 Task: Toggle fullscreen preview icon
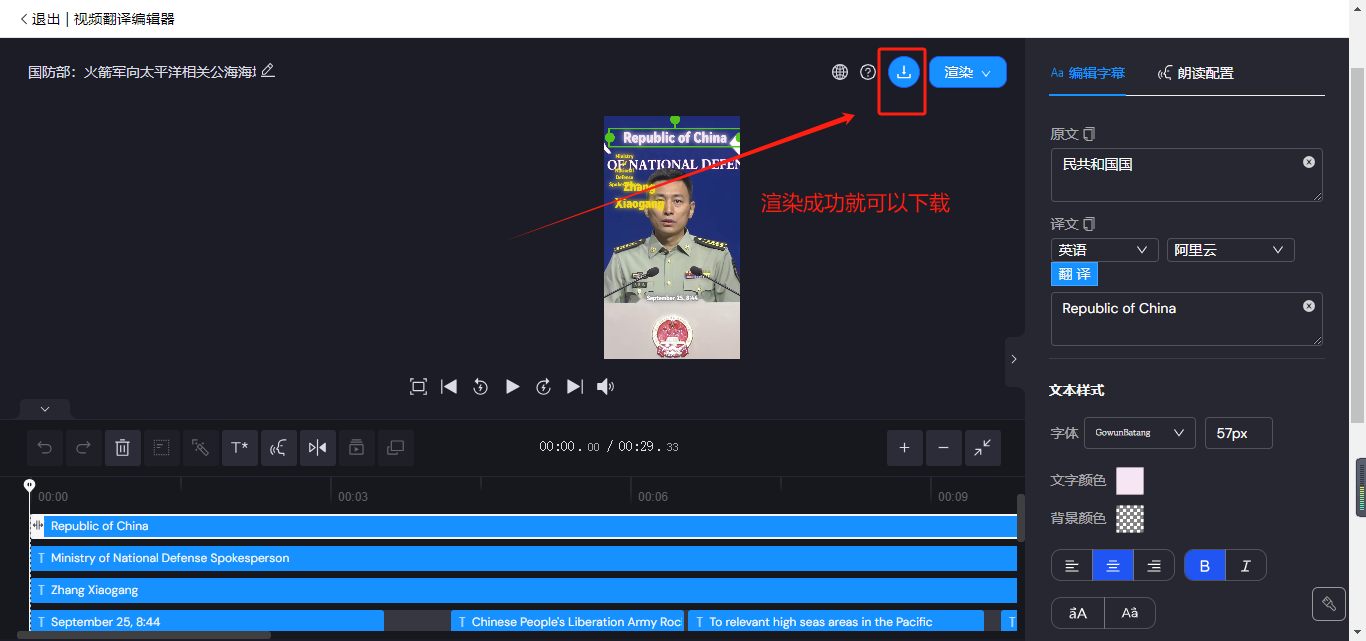click(419, 387)
